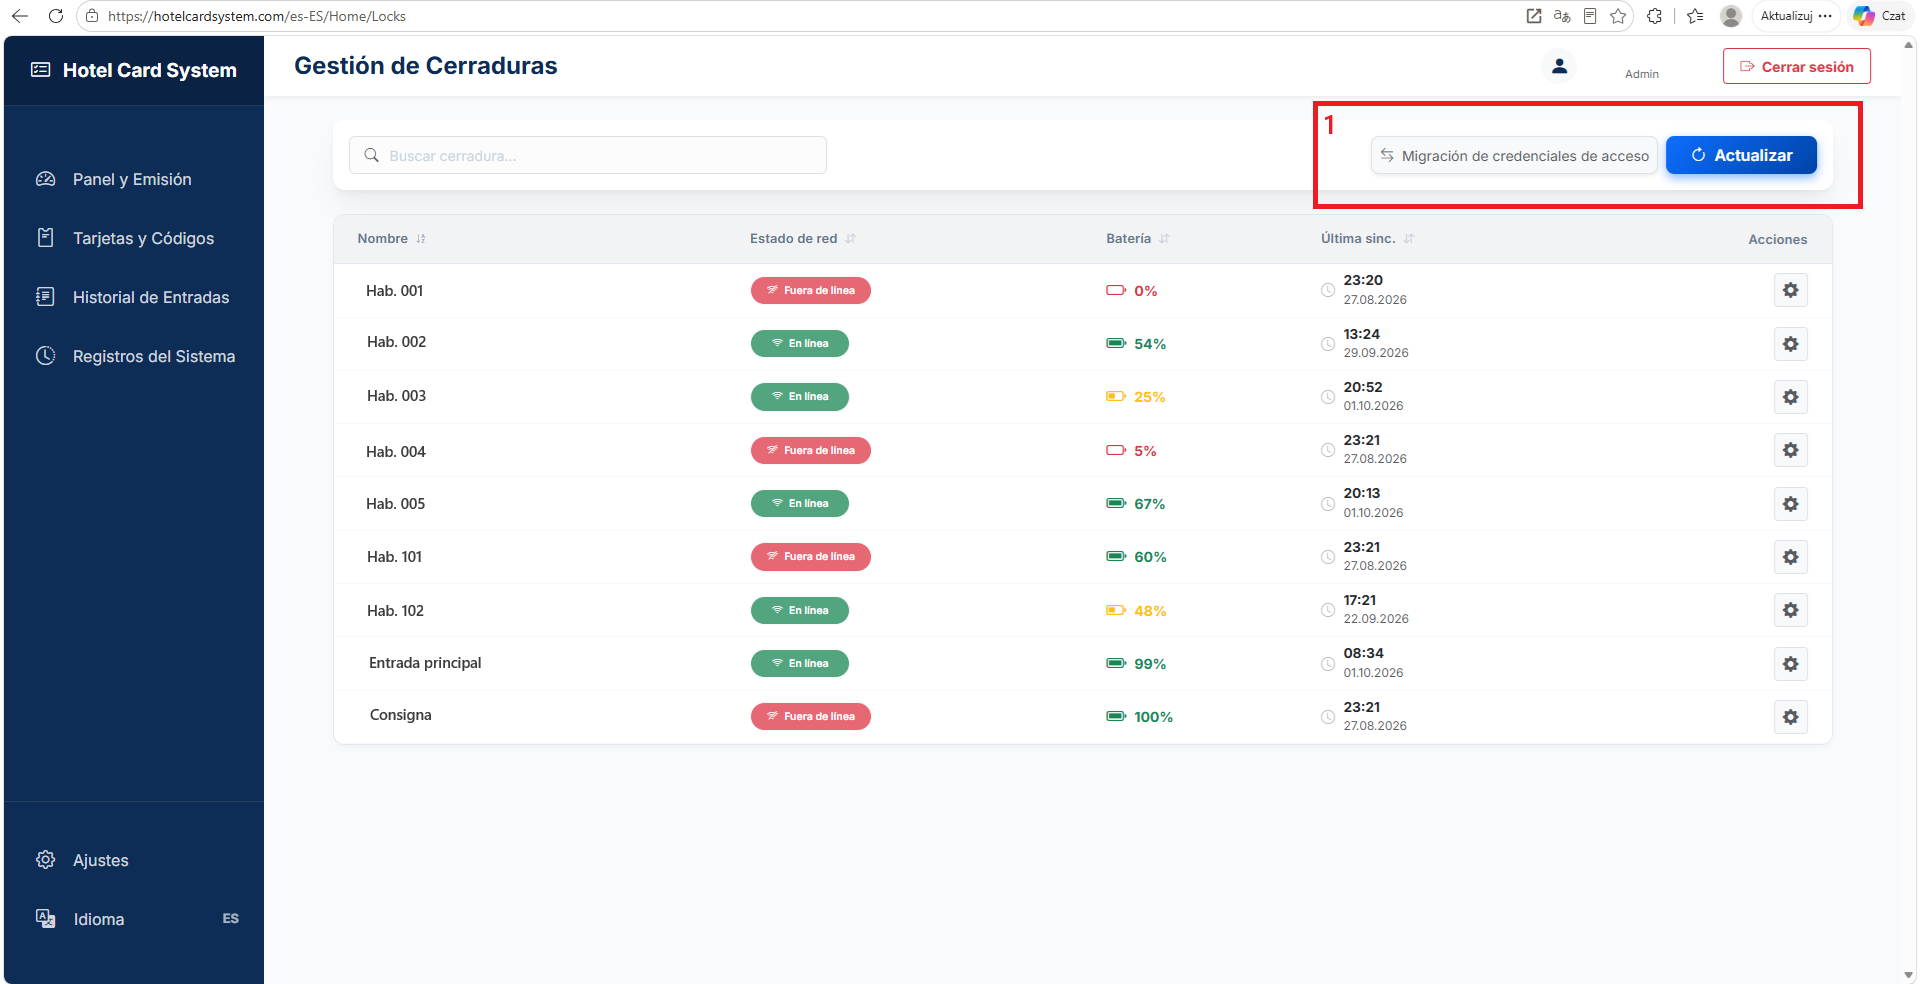Add page to favorites star icon
The image size is (1920, 984).
coord(1618,16)
